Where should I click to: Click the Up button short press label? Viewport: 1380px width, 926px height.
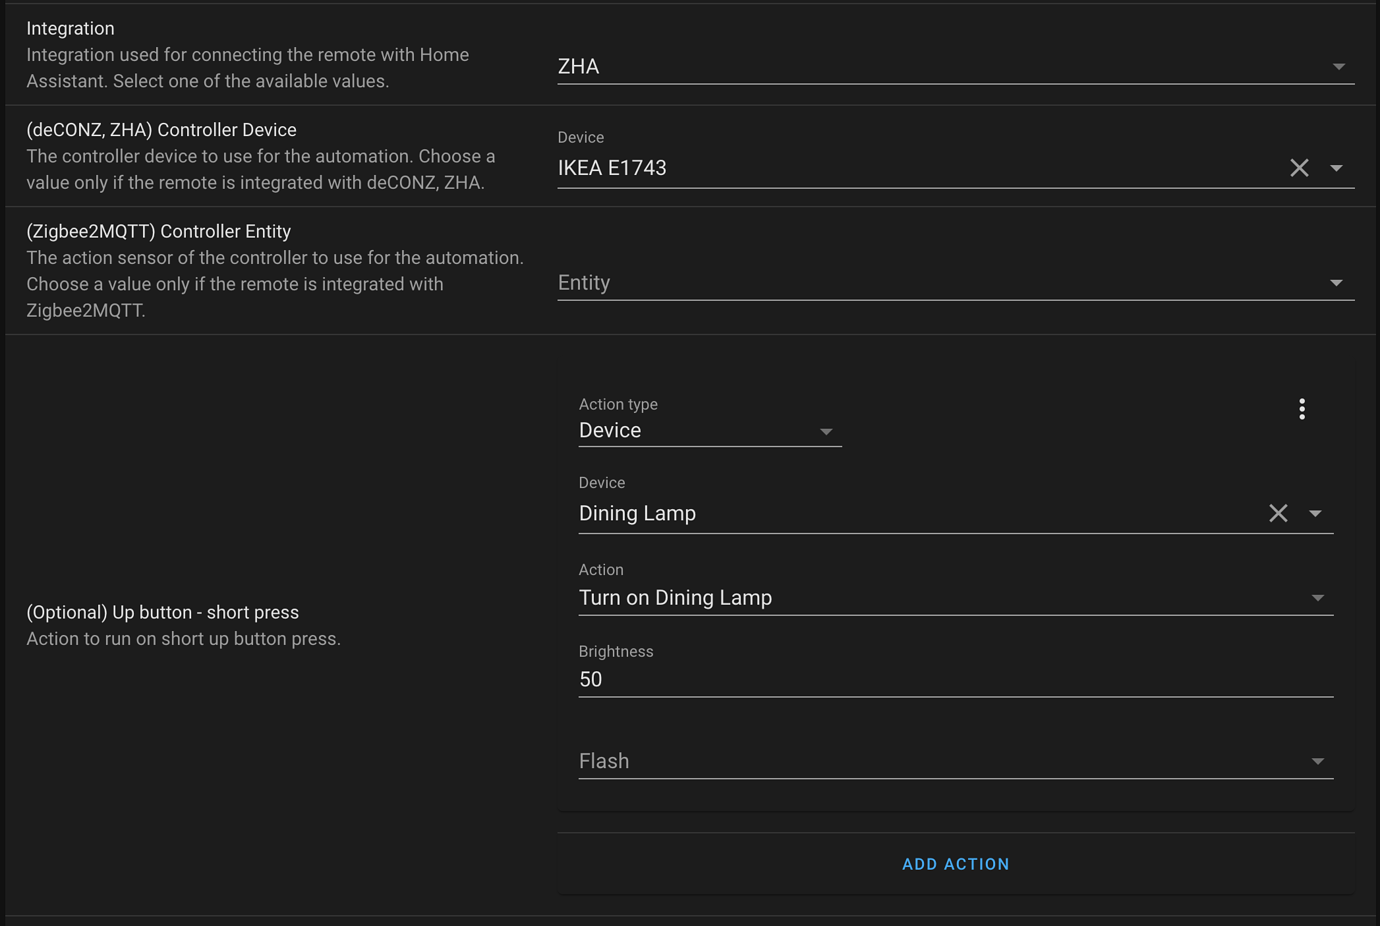click(162, 612)
